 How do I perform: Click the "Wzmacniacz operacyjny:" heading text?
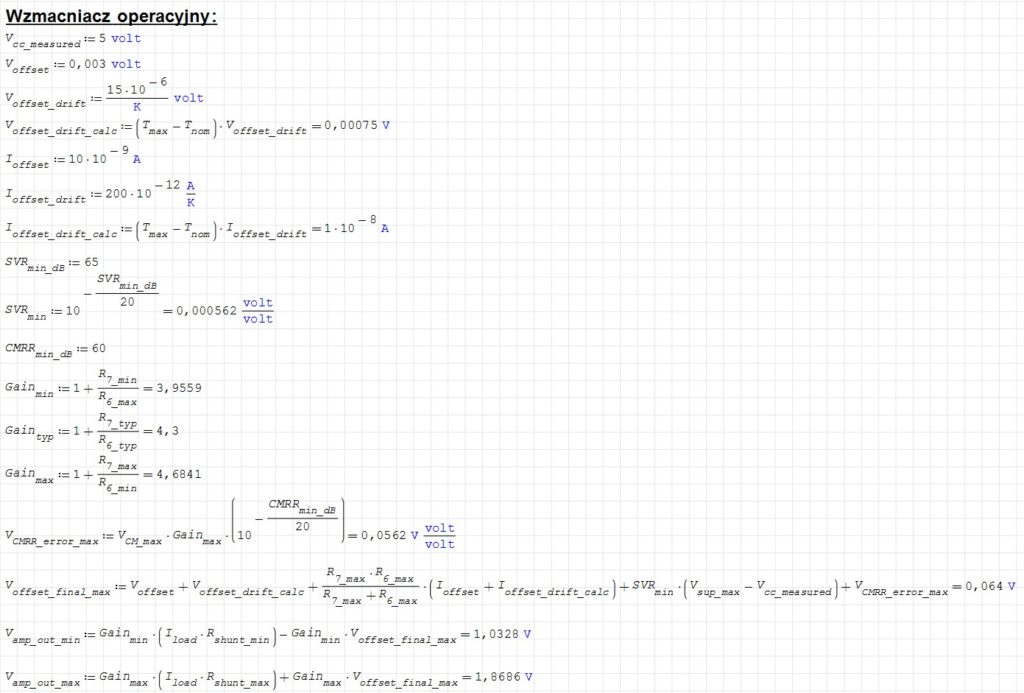[x=111, y=17]
